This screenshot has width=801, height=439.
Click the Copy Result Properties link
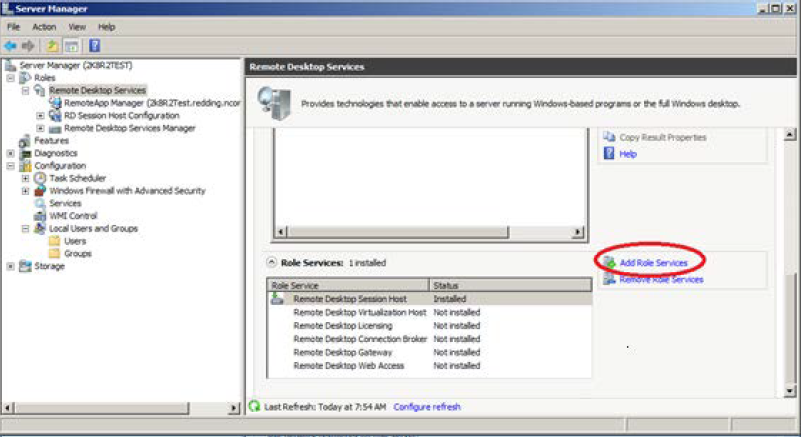pos(663,137)
